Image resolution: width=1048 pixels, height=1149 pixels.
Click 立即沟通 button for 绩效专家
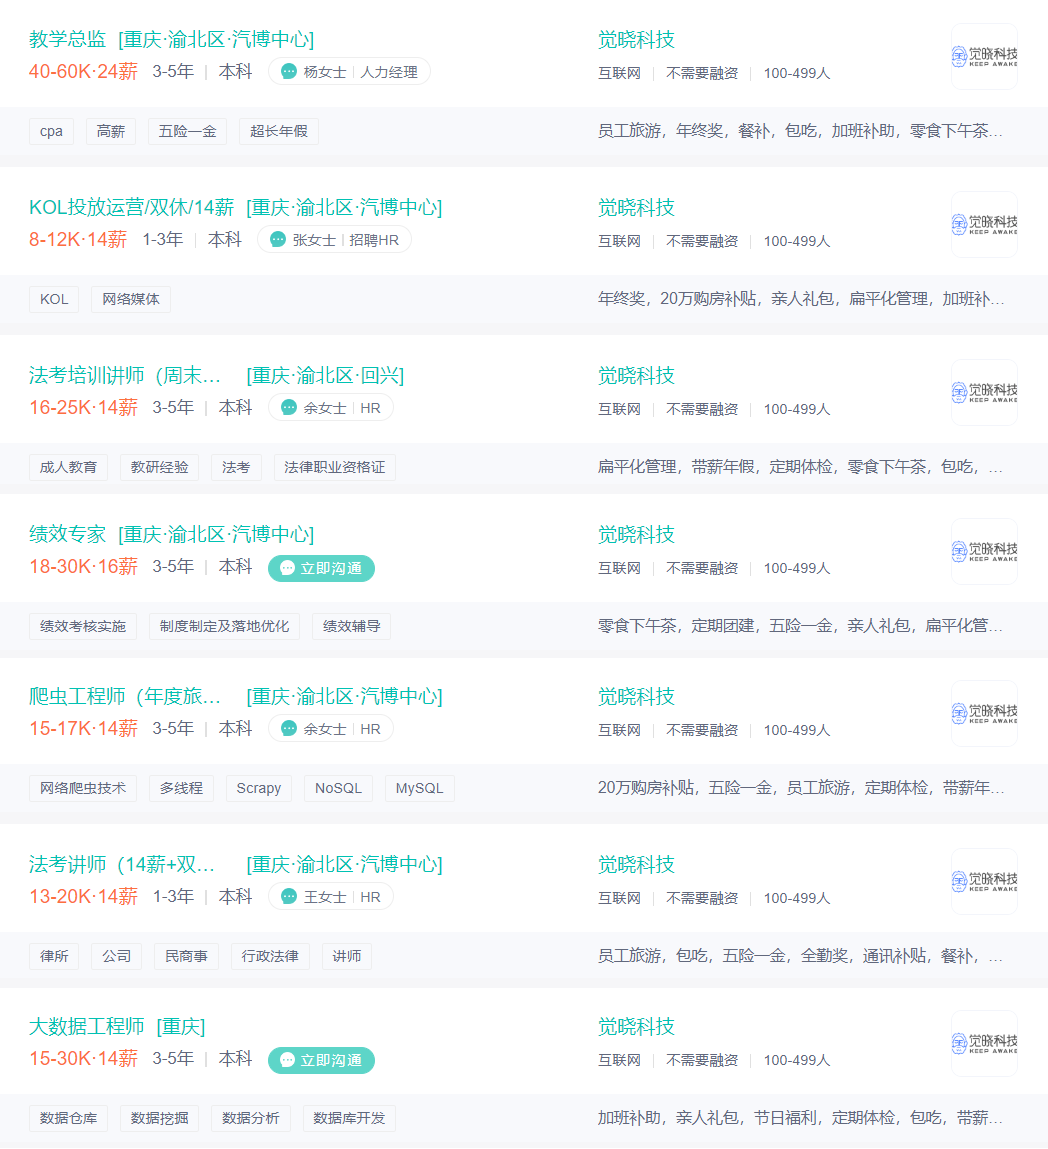pos(321,568)
